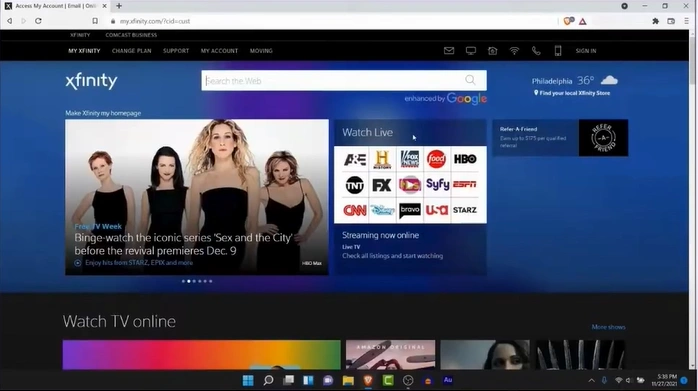Select the first carousel dot under the hero image

pos(183,281)
